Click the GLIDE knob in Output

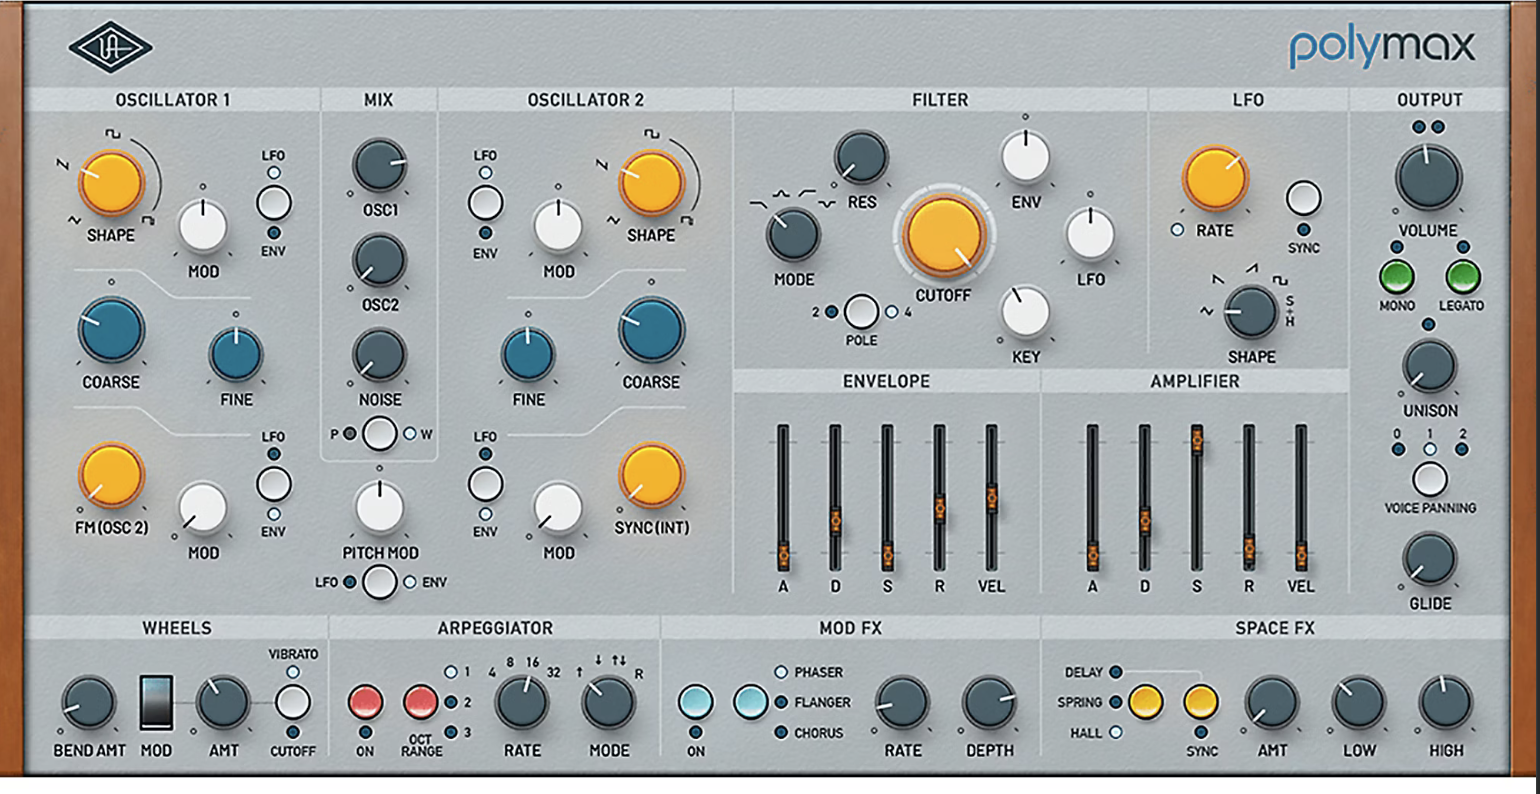click(1429, 558)
